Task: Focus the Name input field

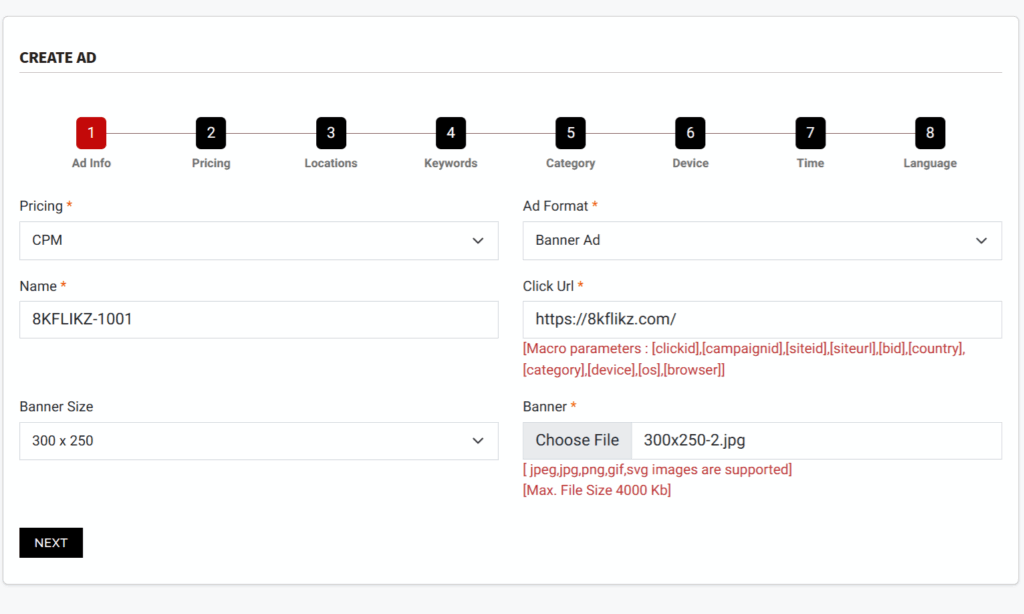Action: tap(258, 320)
